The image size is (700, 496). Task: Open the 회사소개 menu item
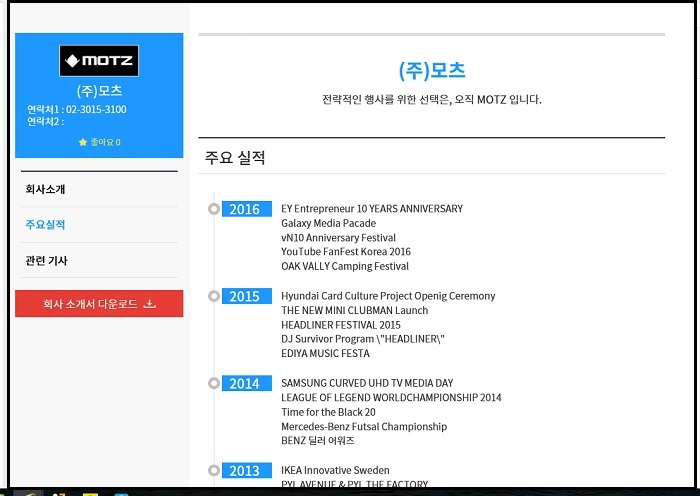tap(45, 189)
